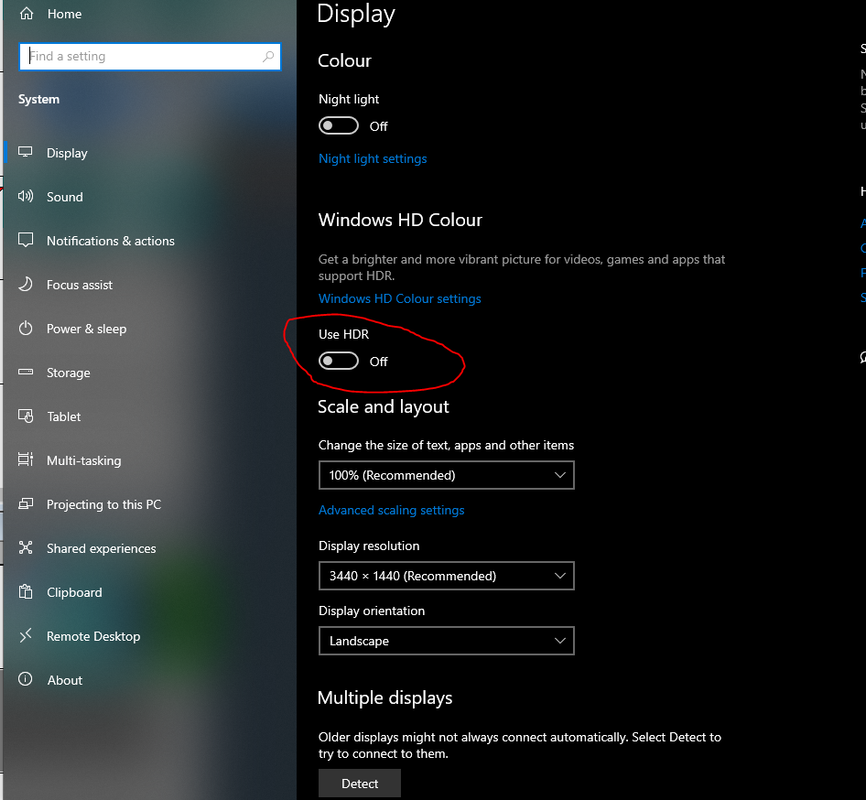Open the Display resolution dropdown

446,576
